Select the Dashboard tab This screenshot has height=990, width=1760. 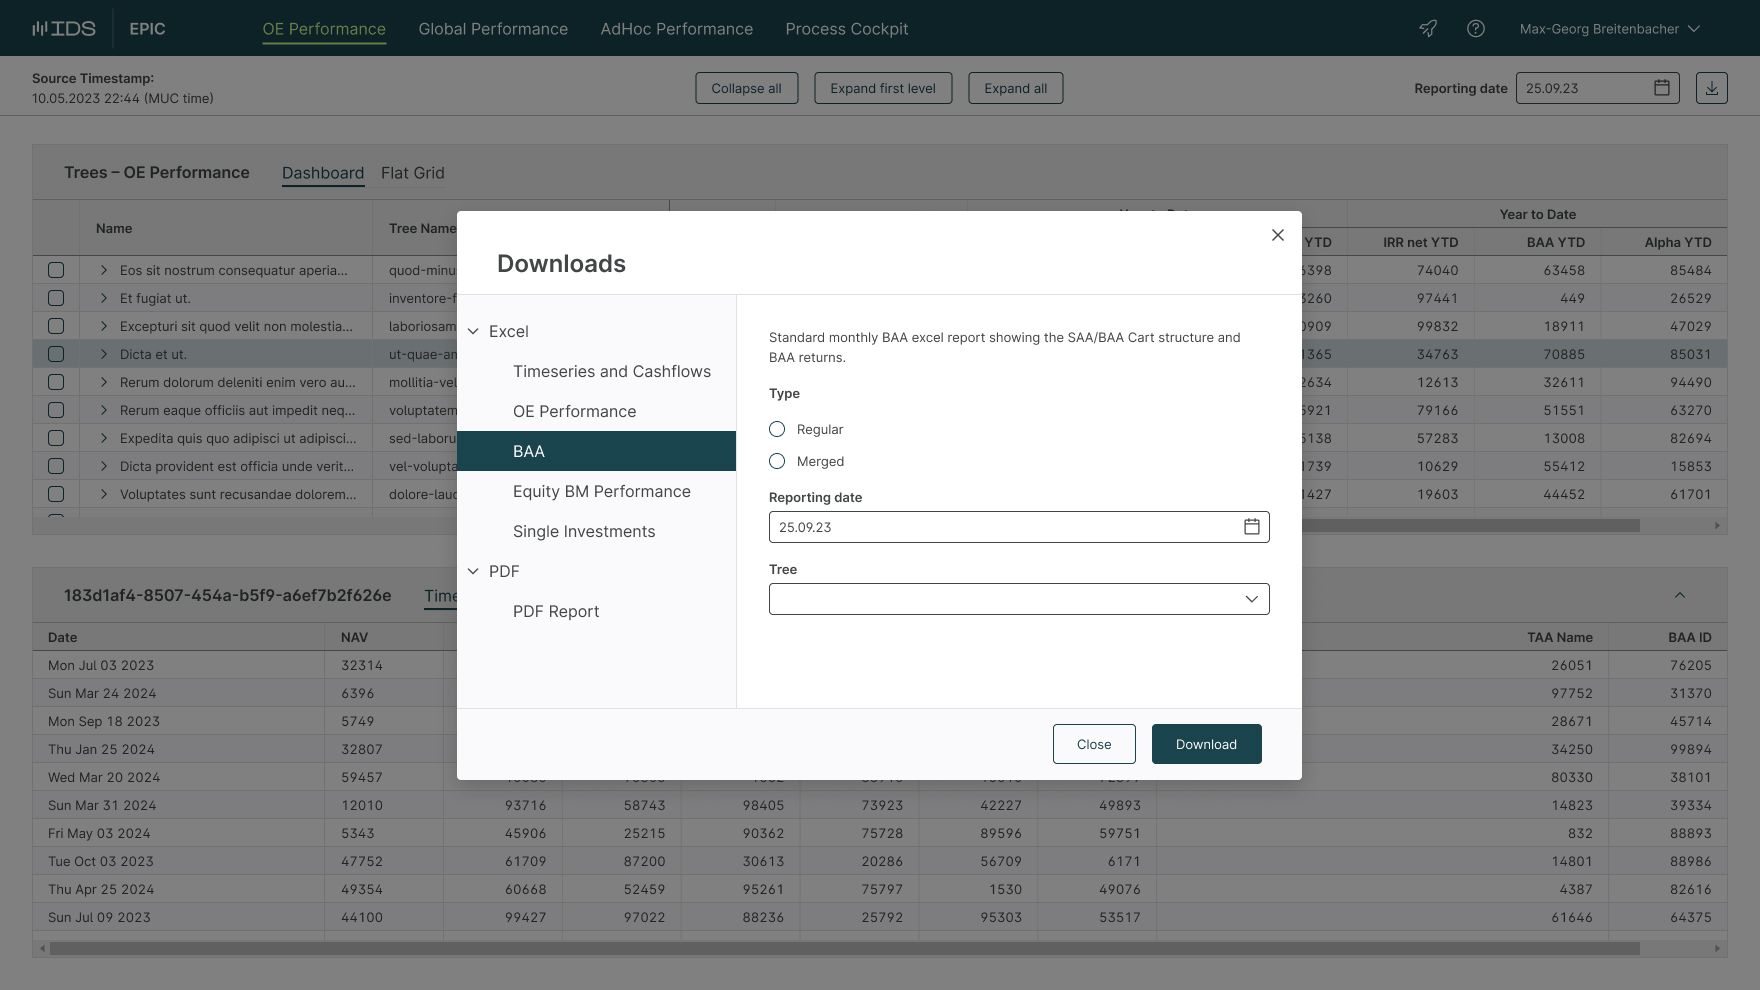pyautogui.click(x=323, y=173)
